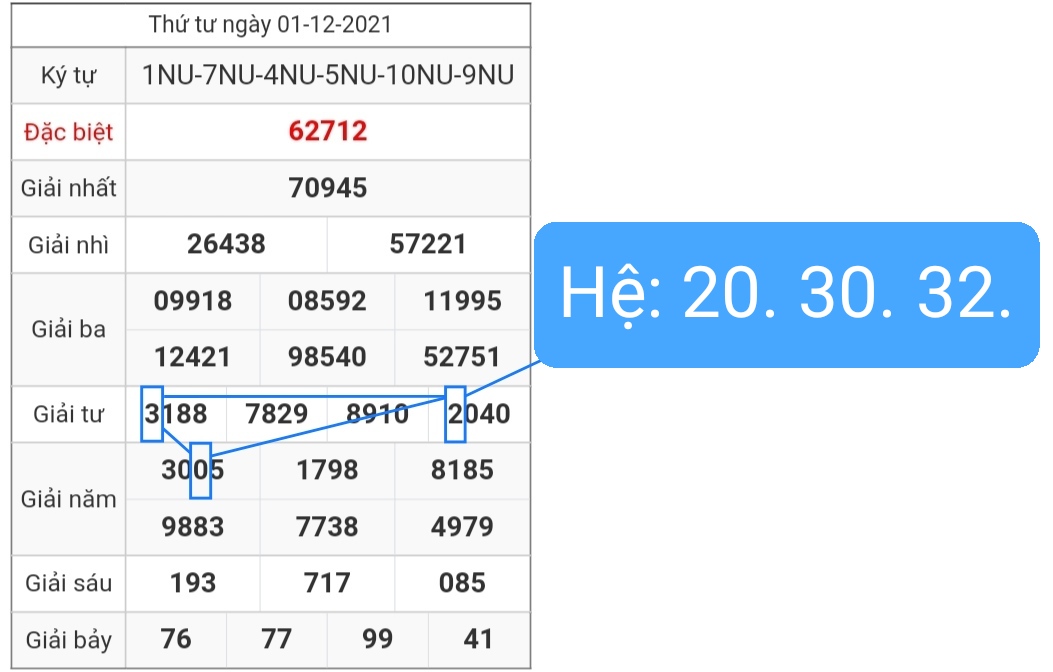Image resolution: width=1053 pixels, height=672 pixels.
Task: Click the date header "Thứ tư ngày 01-12-2021"
Action: point(270,25)
